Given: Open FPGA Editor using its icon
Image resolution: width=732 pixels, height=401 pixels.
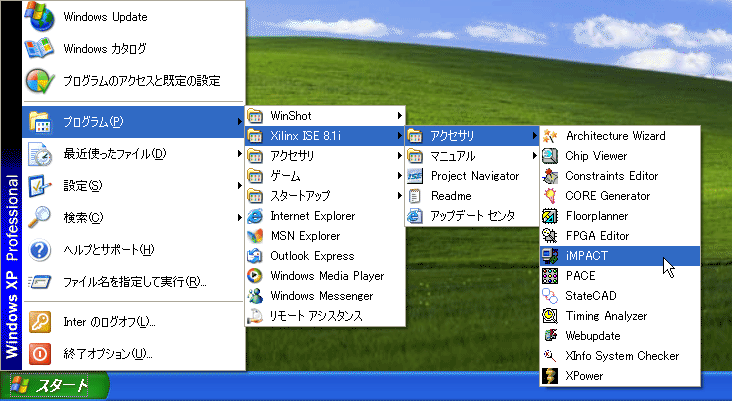Looking at the screenshot, I should (x=549, y=236).
